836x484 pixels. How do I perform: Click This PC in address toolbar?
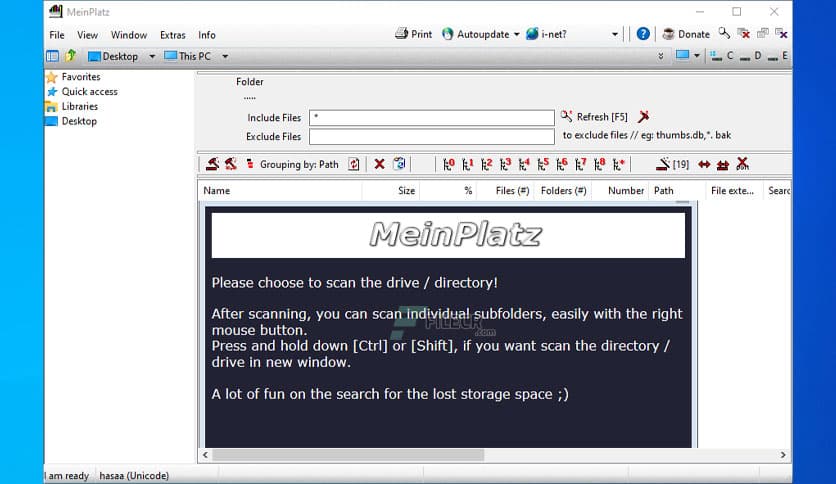click(x=188, y=56)
